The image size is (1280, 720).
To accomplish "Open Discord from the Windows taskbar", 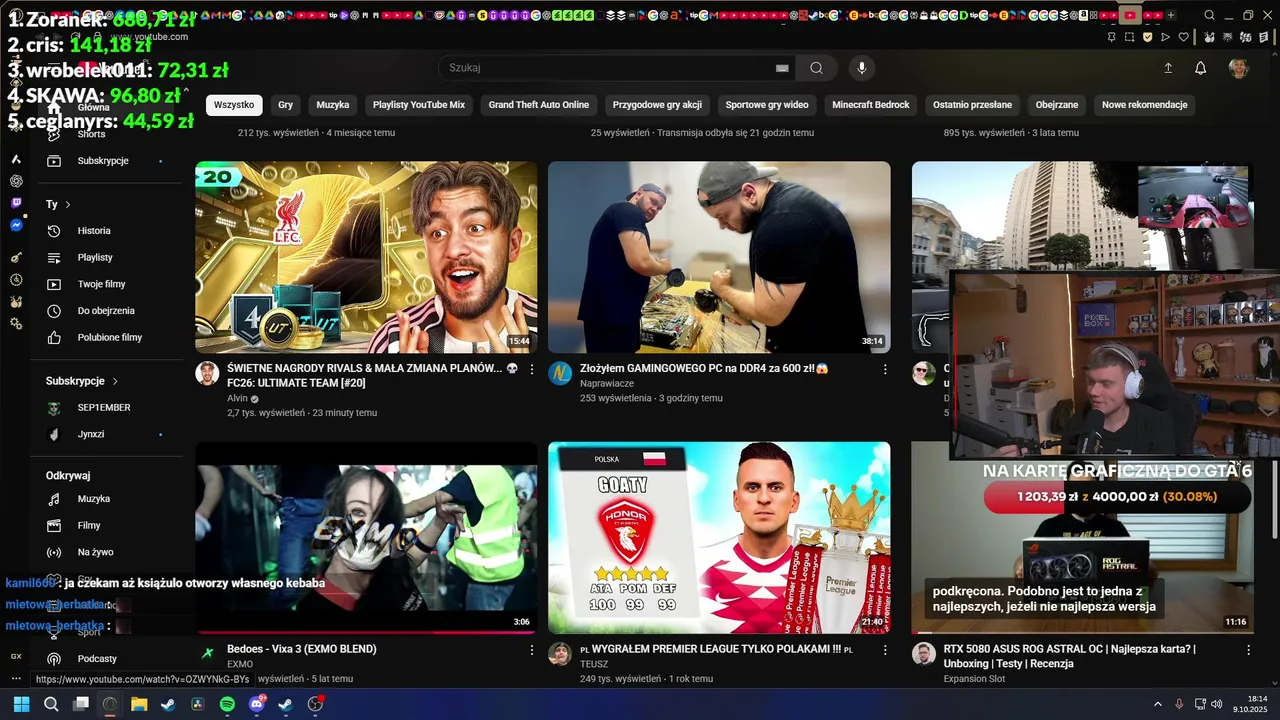I will [x=256, y=704].
